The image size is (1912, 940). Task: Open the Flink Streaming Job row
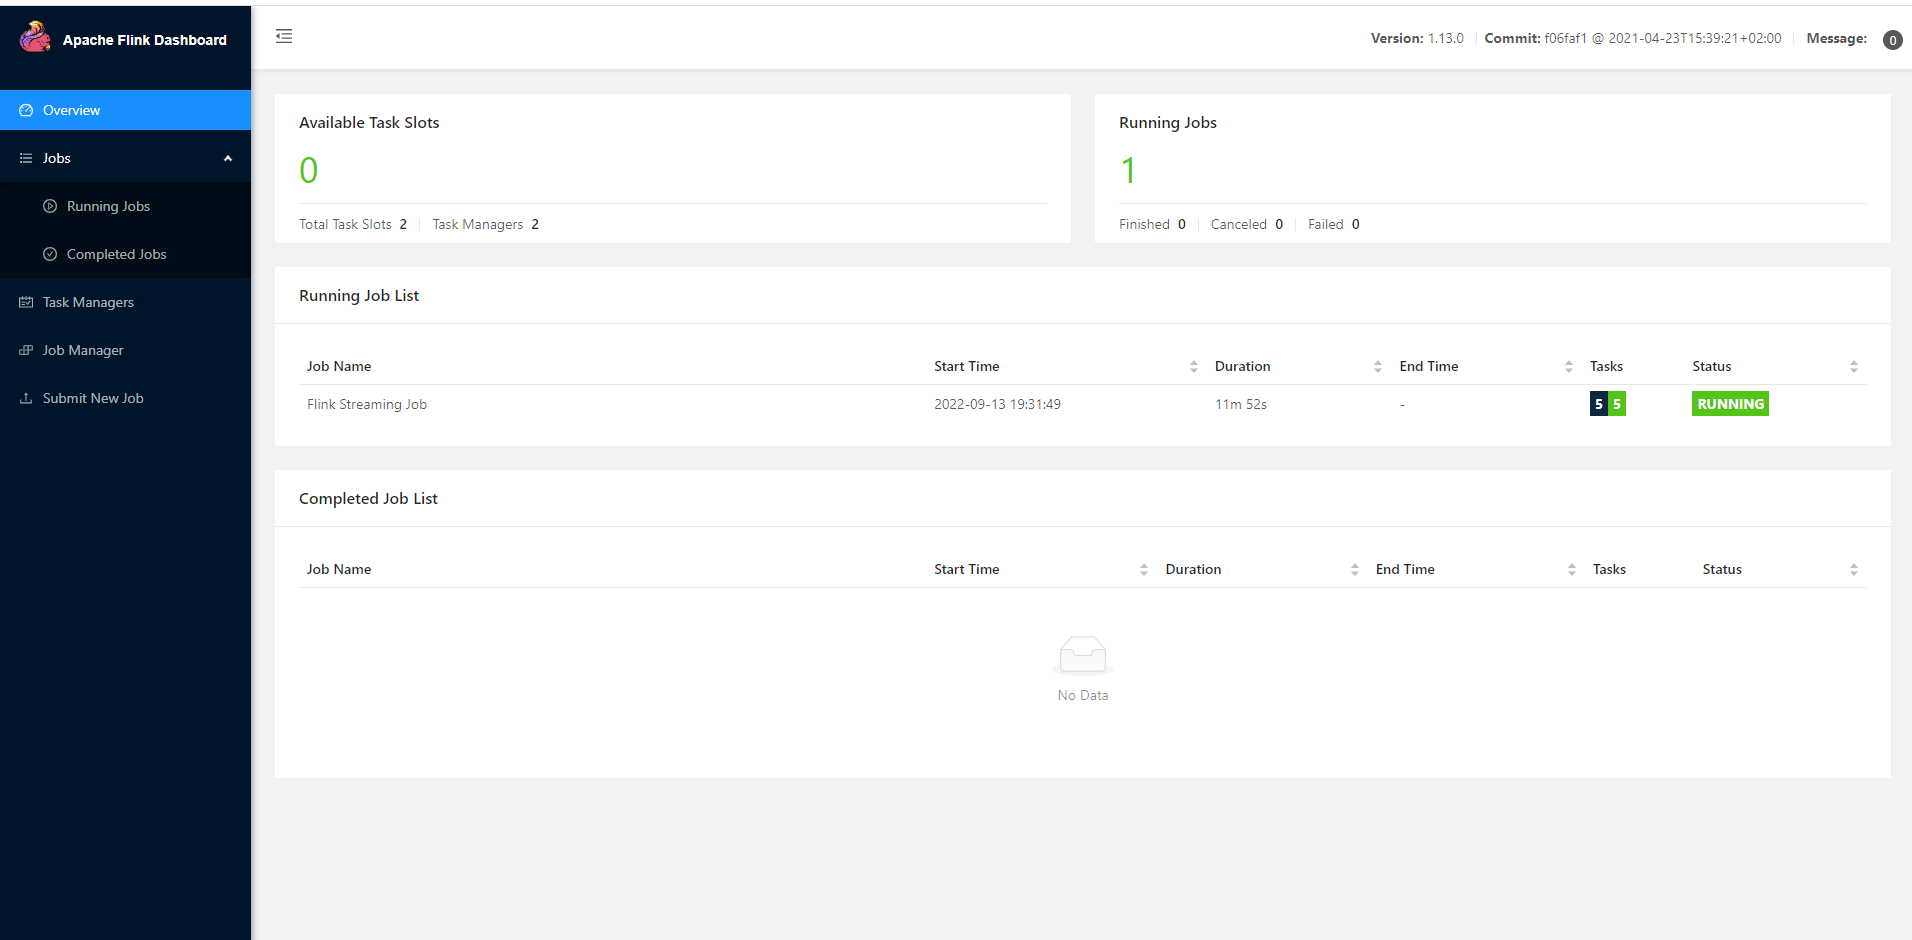1082,404
